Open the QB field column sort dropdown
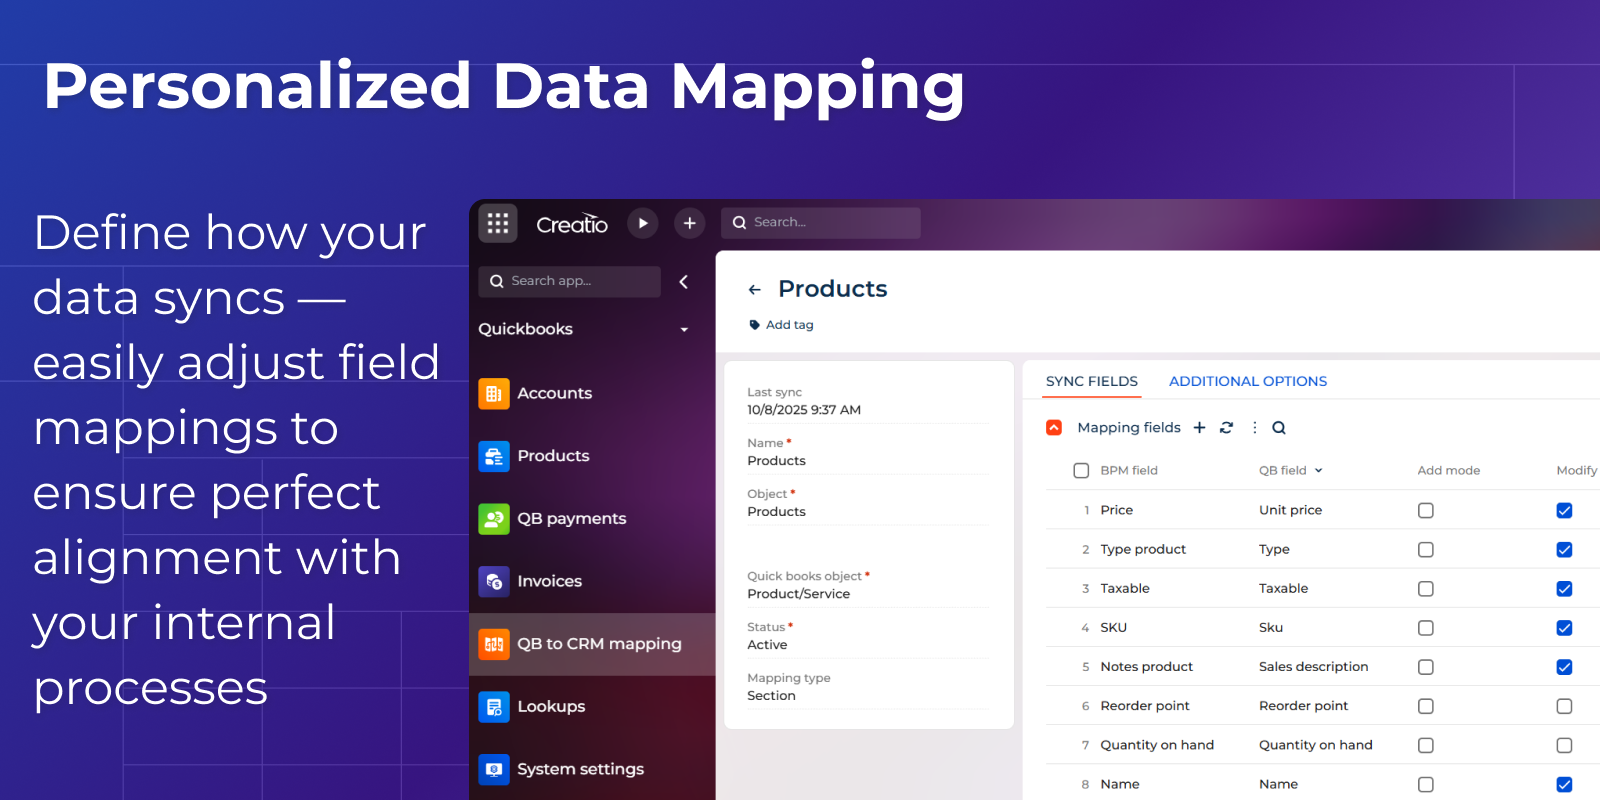1600x800 pixels. (x=1318, y=471)
